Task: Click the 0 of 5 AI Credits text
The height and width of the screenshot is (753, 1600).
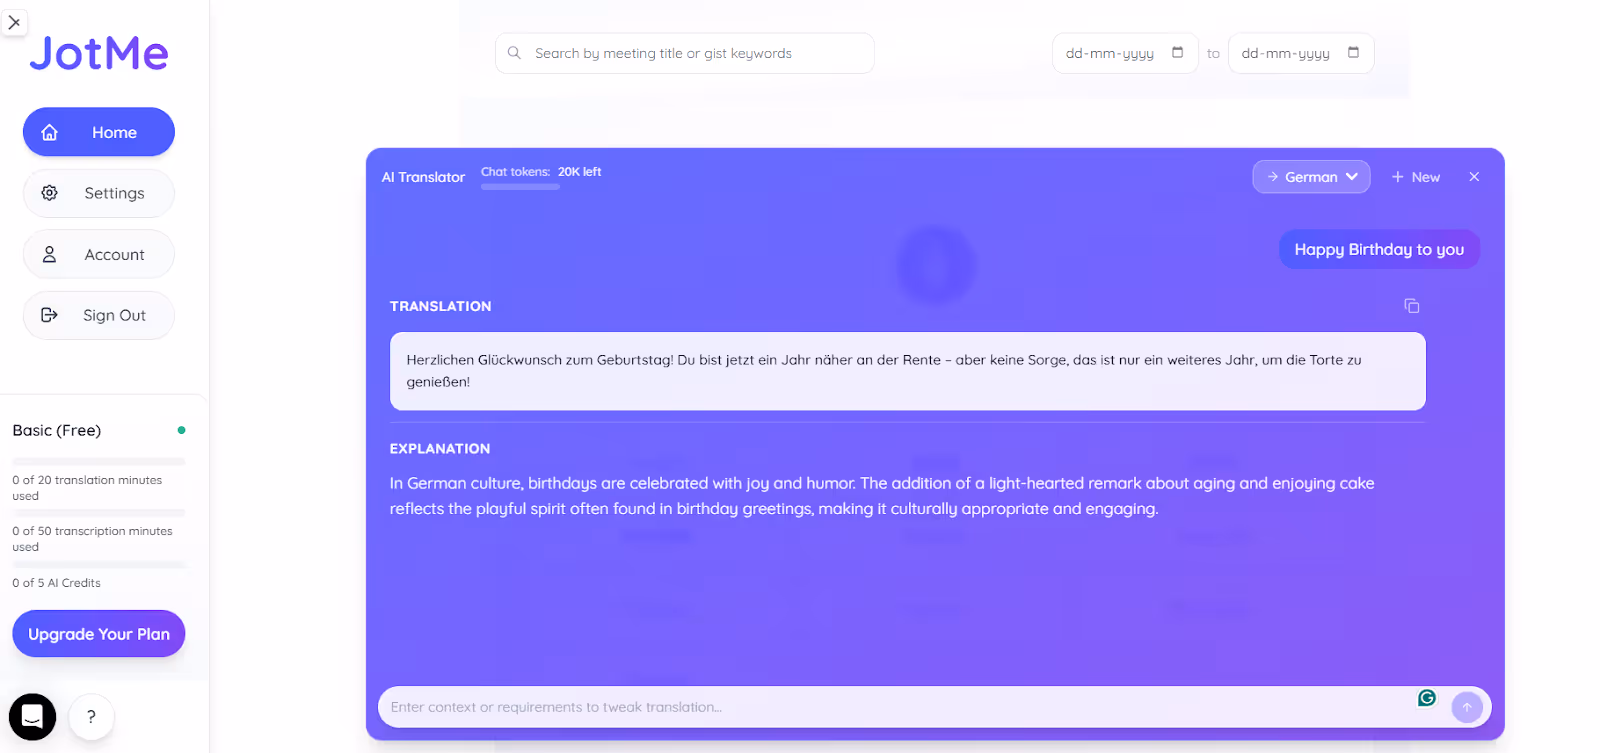Action: click(x=57, y=583)
